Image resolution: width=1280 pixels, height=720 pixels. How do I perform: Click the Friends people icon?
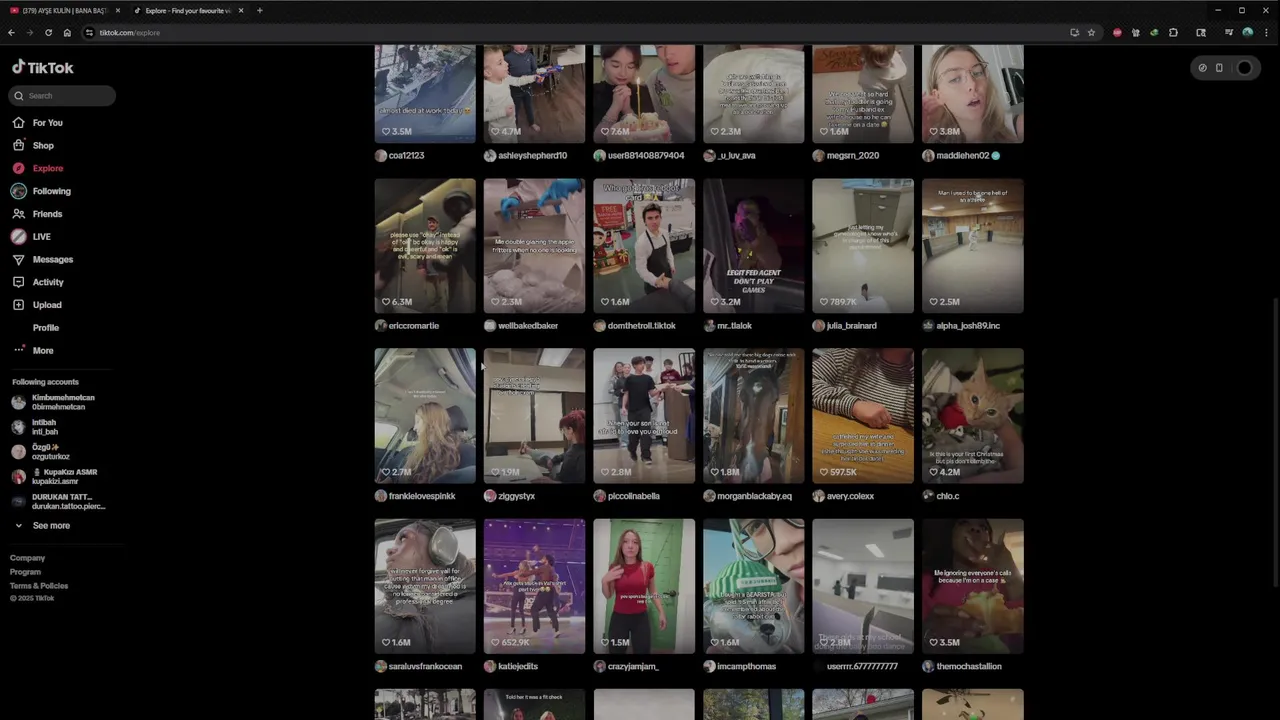pyautogui.click(x=18, y=214)
